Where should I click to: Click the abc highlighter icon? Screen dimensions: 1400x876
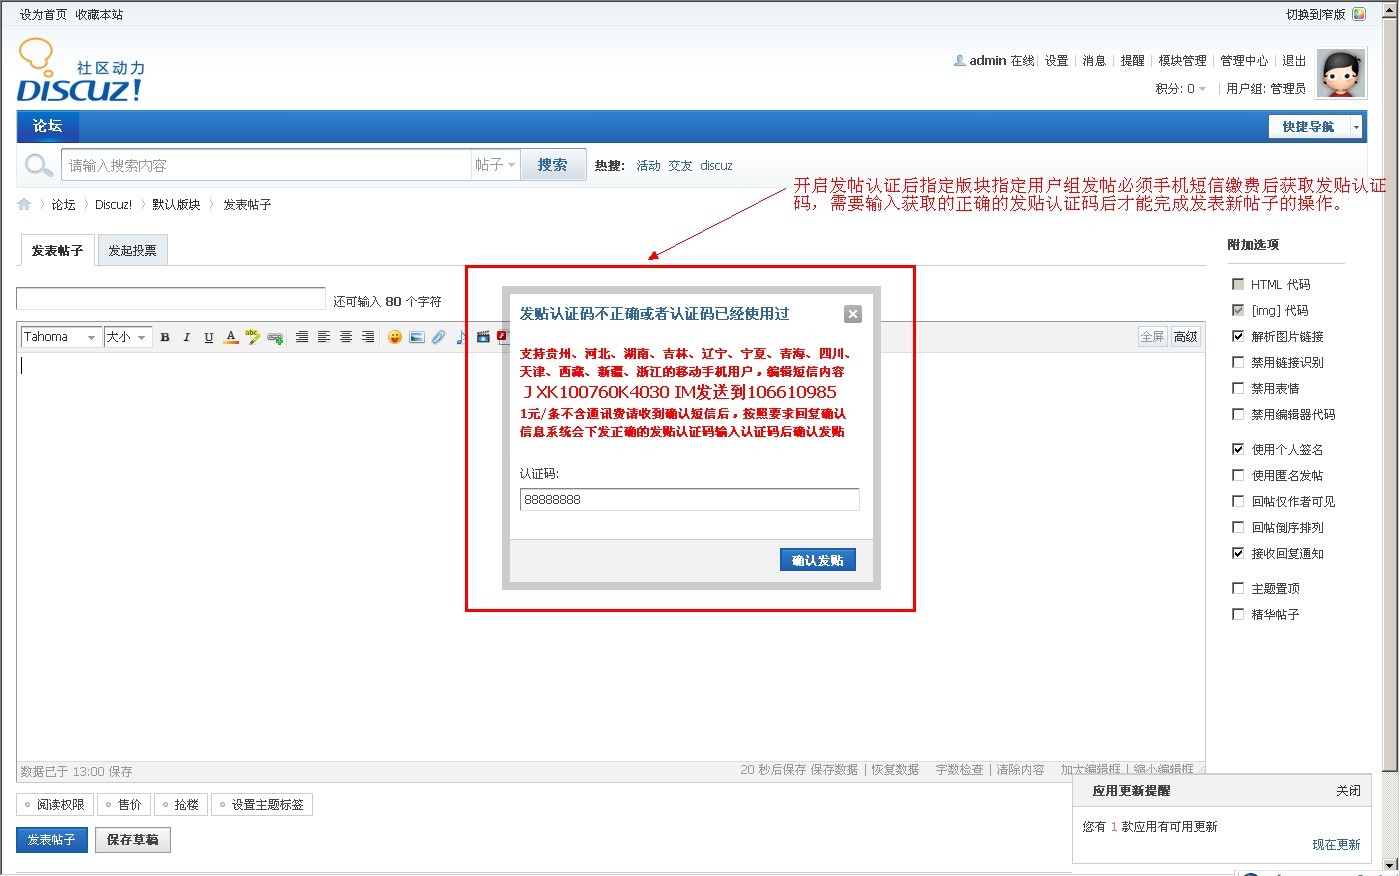pyautogui.click(x=253, y=337)
